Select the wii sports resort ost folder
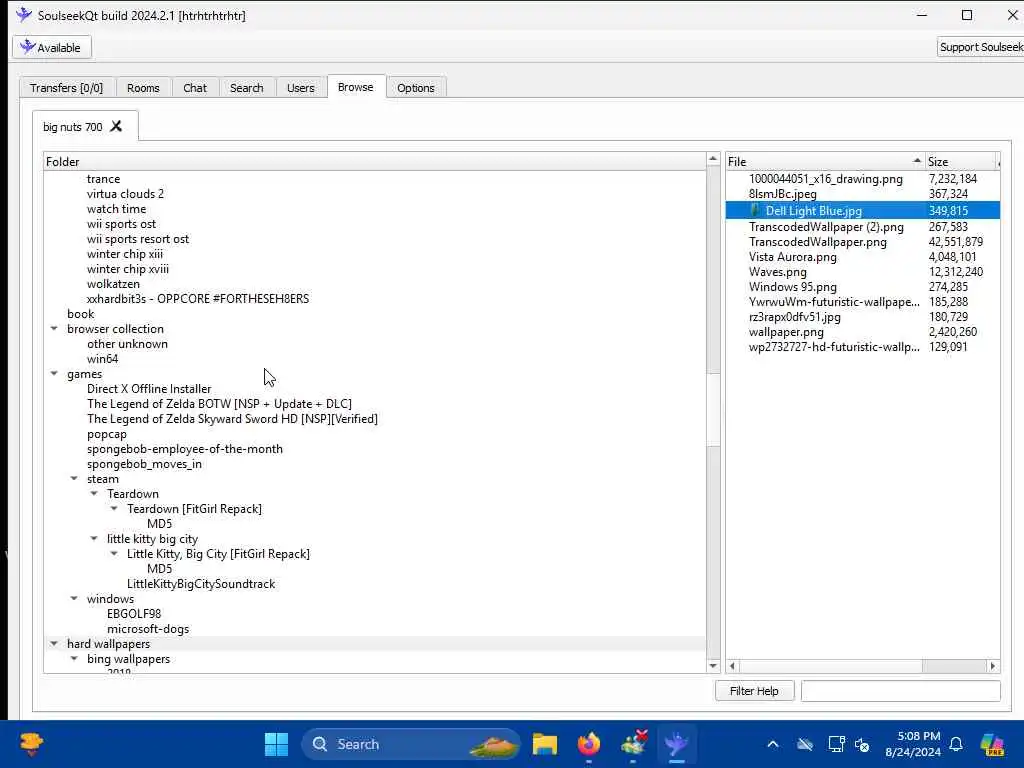Viewport: 1024px width, 768px height. click(138, 239)
